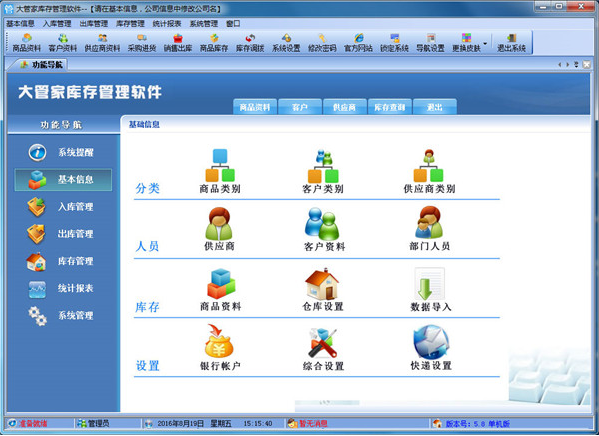The height and width of the screenshot is (436, 599).
Task: Open the 统计报表 menu
Action: pyautogui.click(x=167, y=24)
